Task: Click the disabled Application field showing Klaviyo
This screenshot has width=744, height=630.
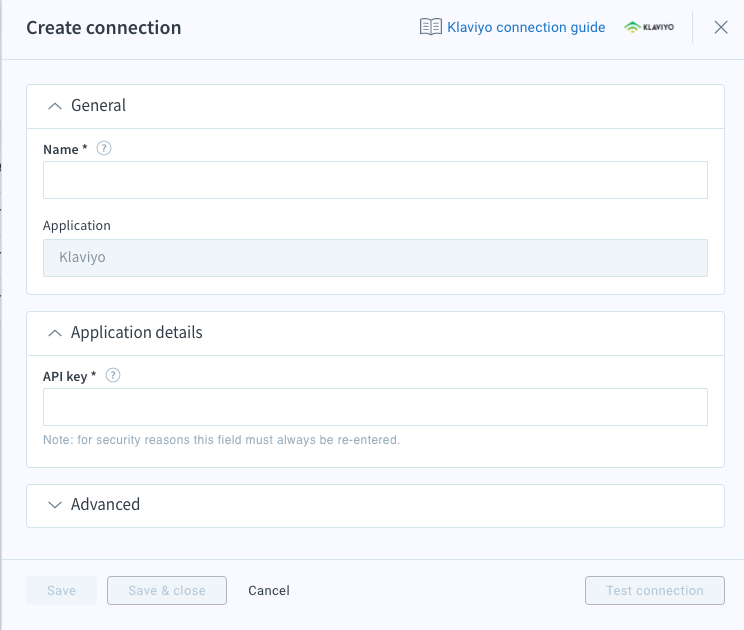Action: pyautogui.click(x=375, y=258)
